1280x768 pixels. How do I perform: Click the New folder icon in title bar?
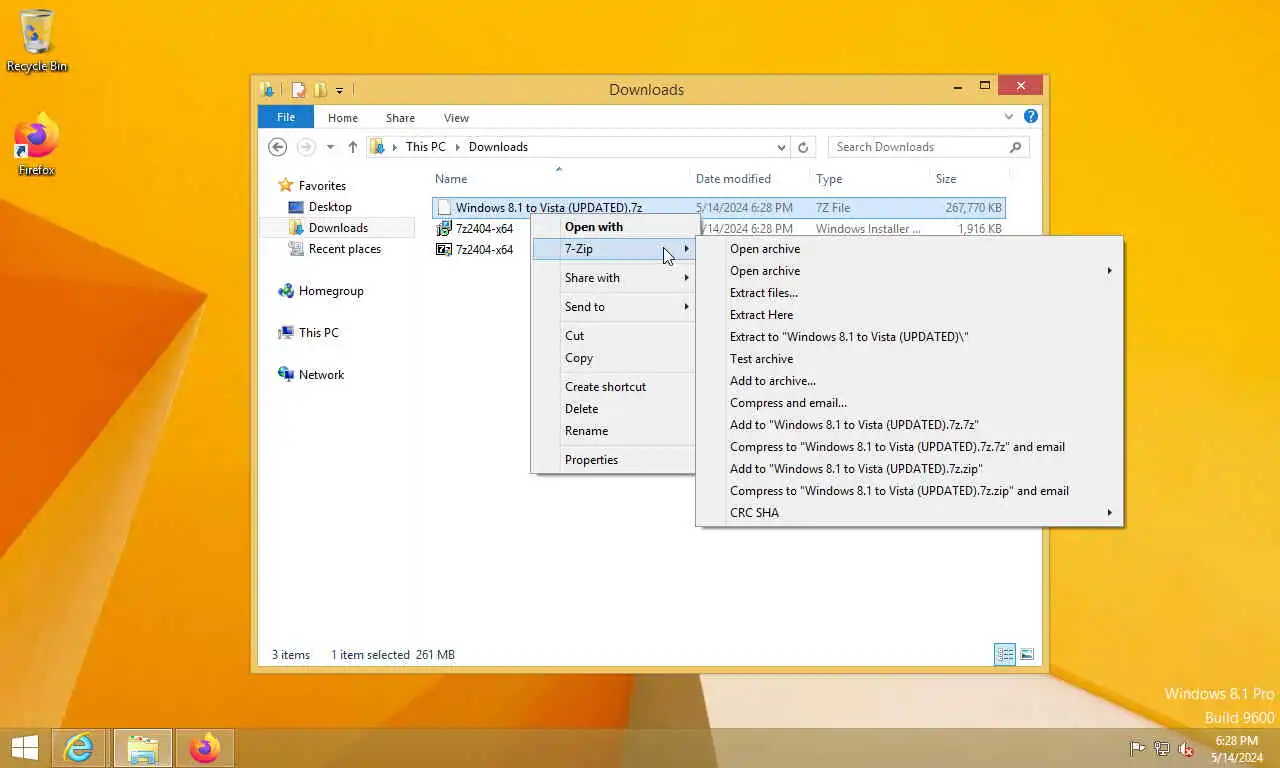coord(320,89)
